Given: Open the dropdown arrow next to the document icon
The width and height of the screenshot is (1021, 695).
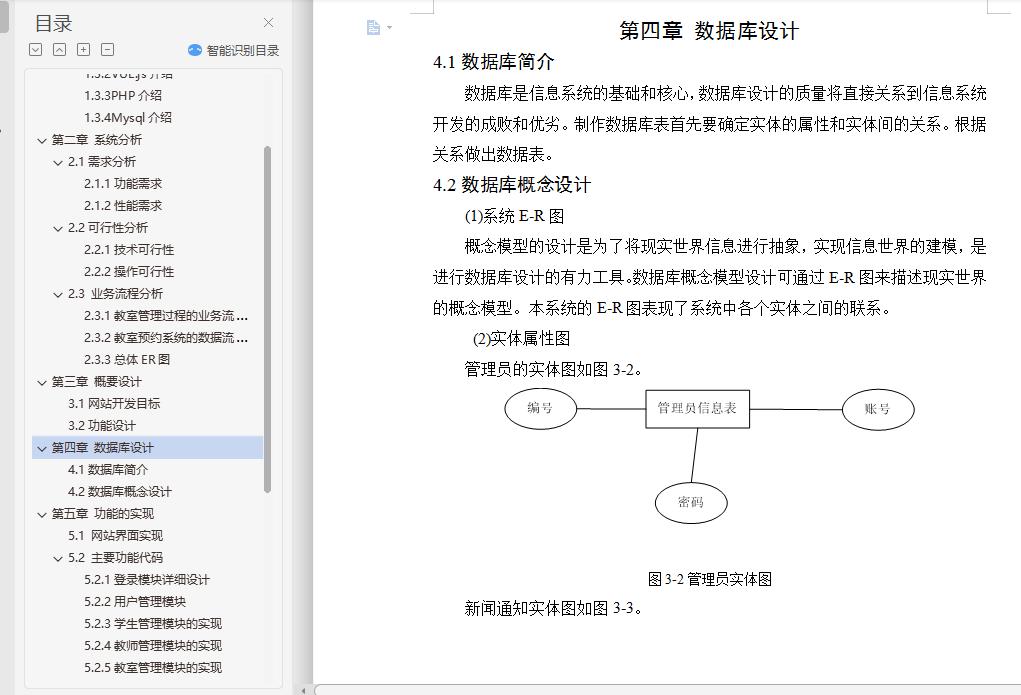Looking at the screenshot, I should tap(389, 27).
